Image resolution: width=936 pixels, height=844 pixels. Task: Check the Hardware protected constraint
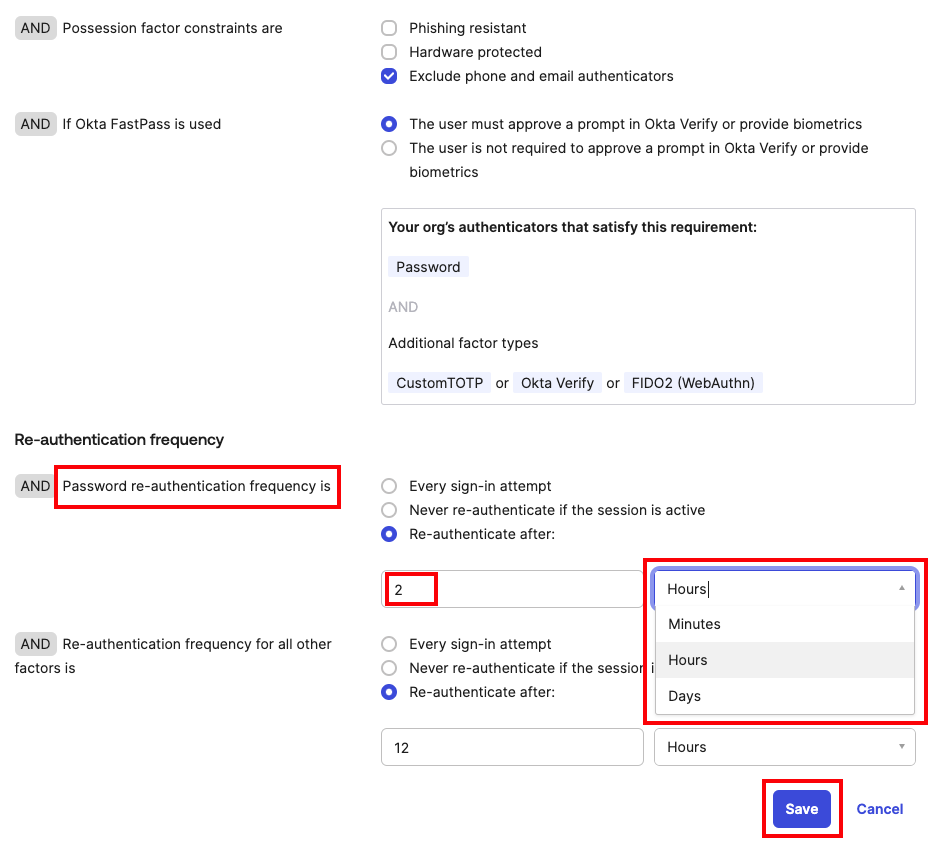tap(388, 52)
